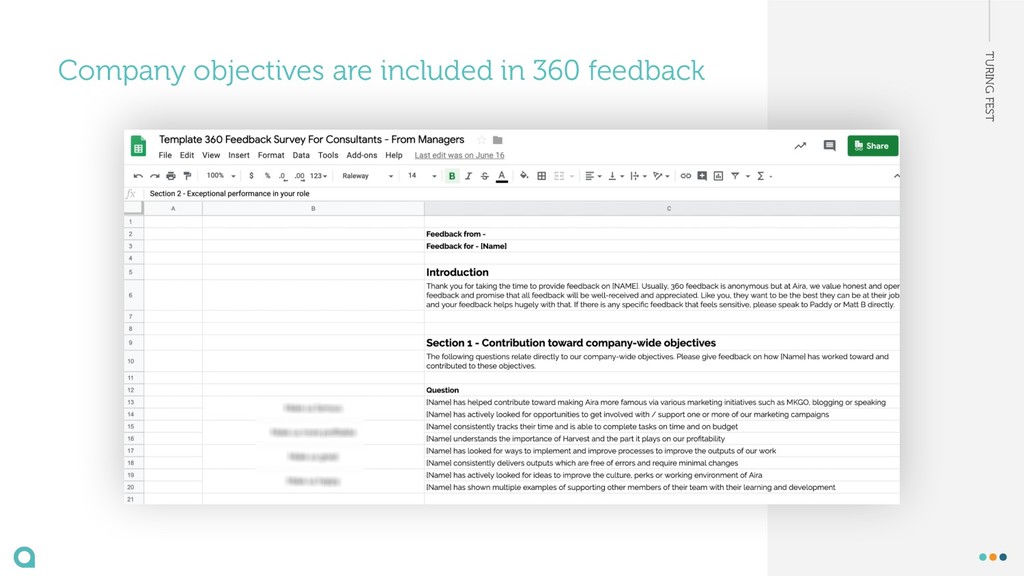Screen dimensions: 1024x576
Task: Select column C header
Action: click(x=662, y=208)
